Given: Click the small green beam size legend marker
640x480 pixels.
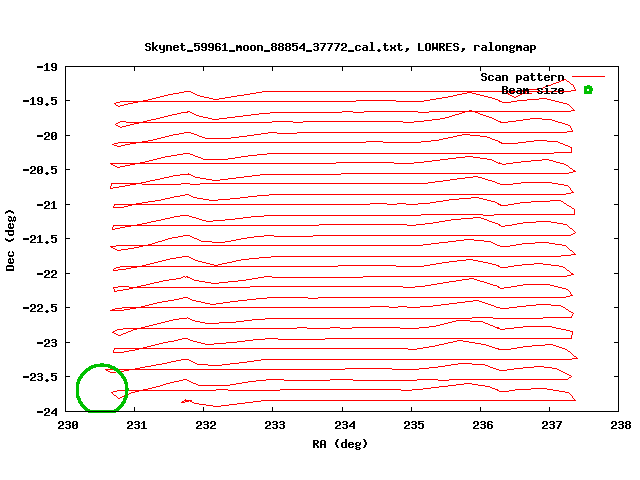Looking at the screenshot, I should 588,90.
